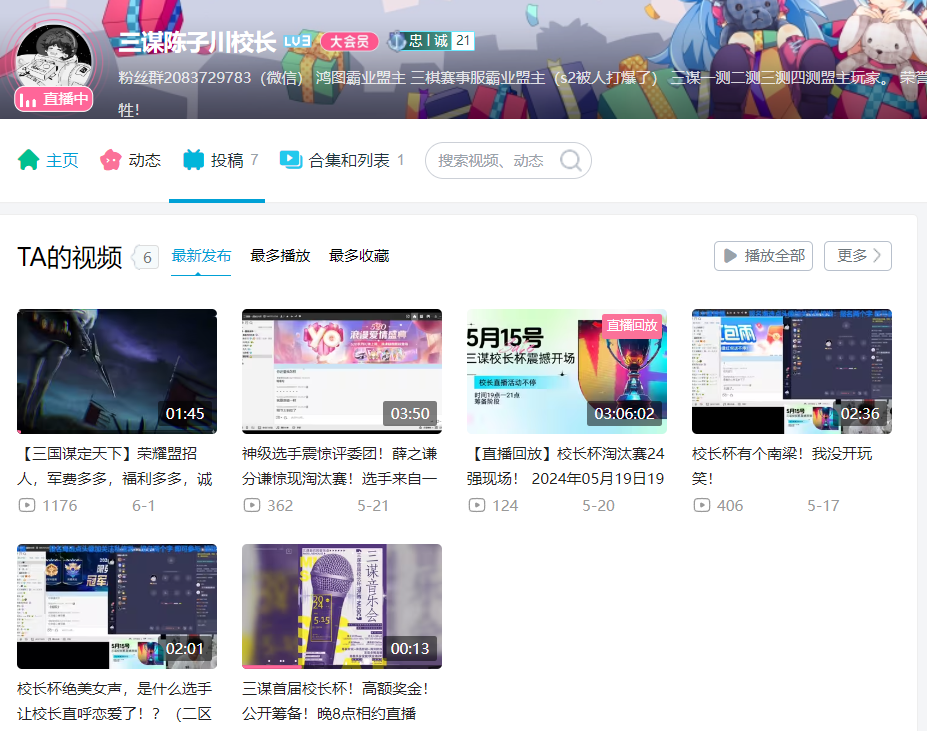Screen dimensions: 927x731
Task: Click play-count icon beside 362
Action: 252,506
